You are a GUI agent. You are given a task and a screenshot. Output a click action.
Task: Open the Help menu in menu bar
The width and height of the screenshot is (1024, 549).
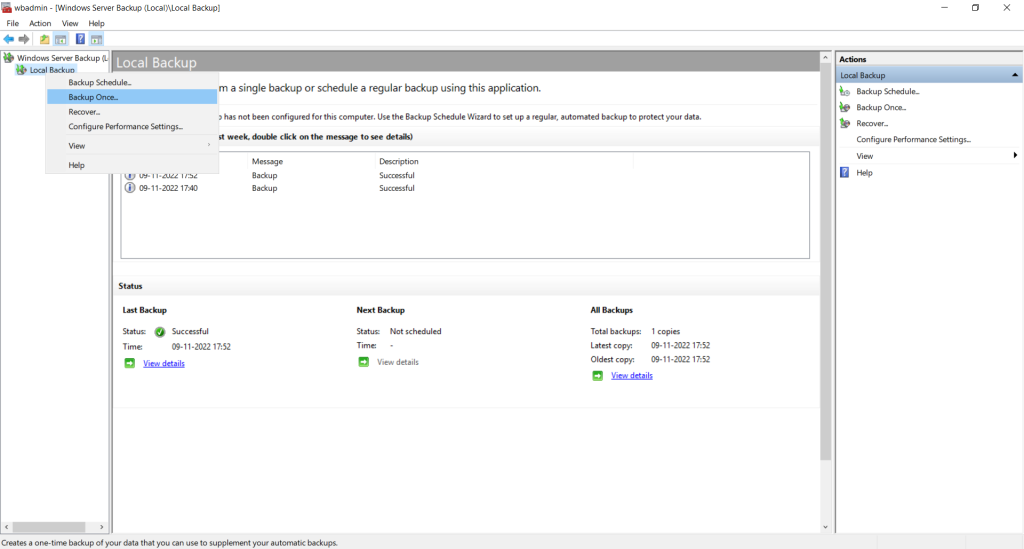point(97,24)
